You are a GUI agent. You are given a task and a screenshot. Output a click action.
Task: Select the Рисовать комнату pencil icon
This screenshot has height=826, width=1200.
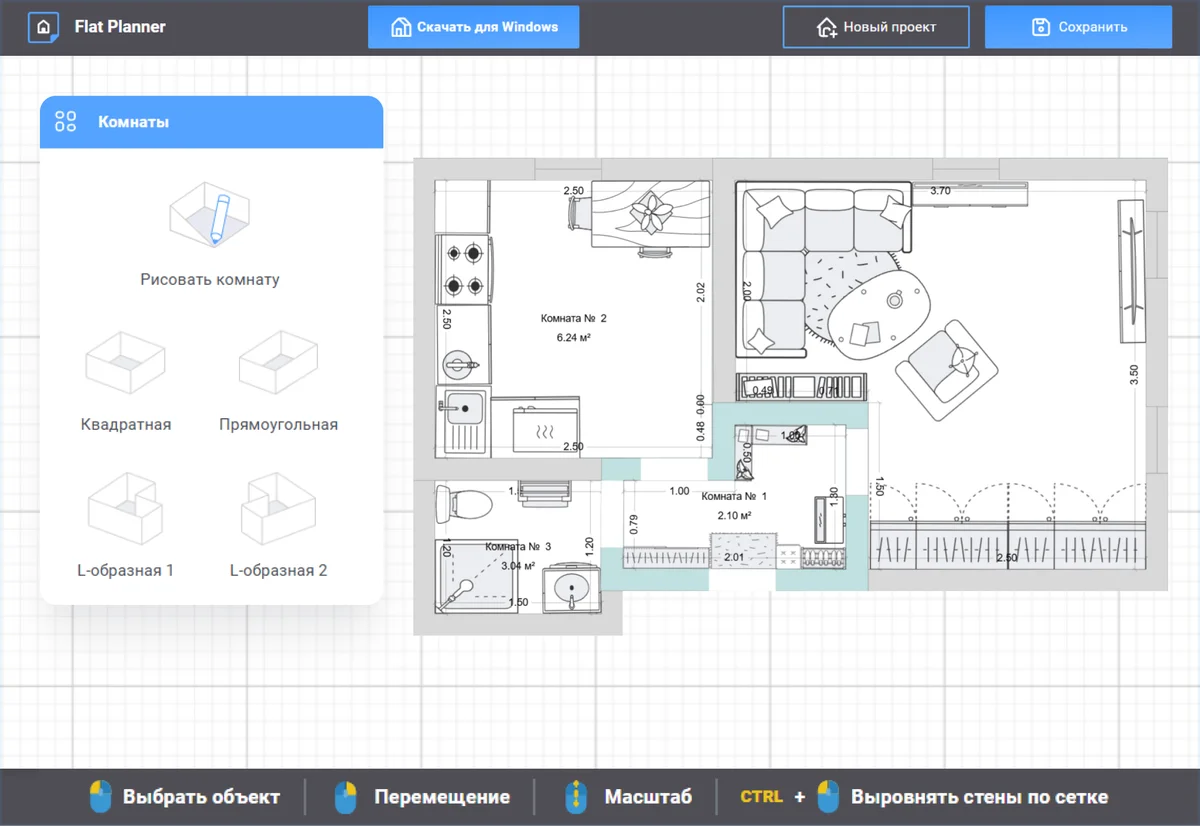point(209,214)
